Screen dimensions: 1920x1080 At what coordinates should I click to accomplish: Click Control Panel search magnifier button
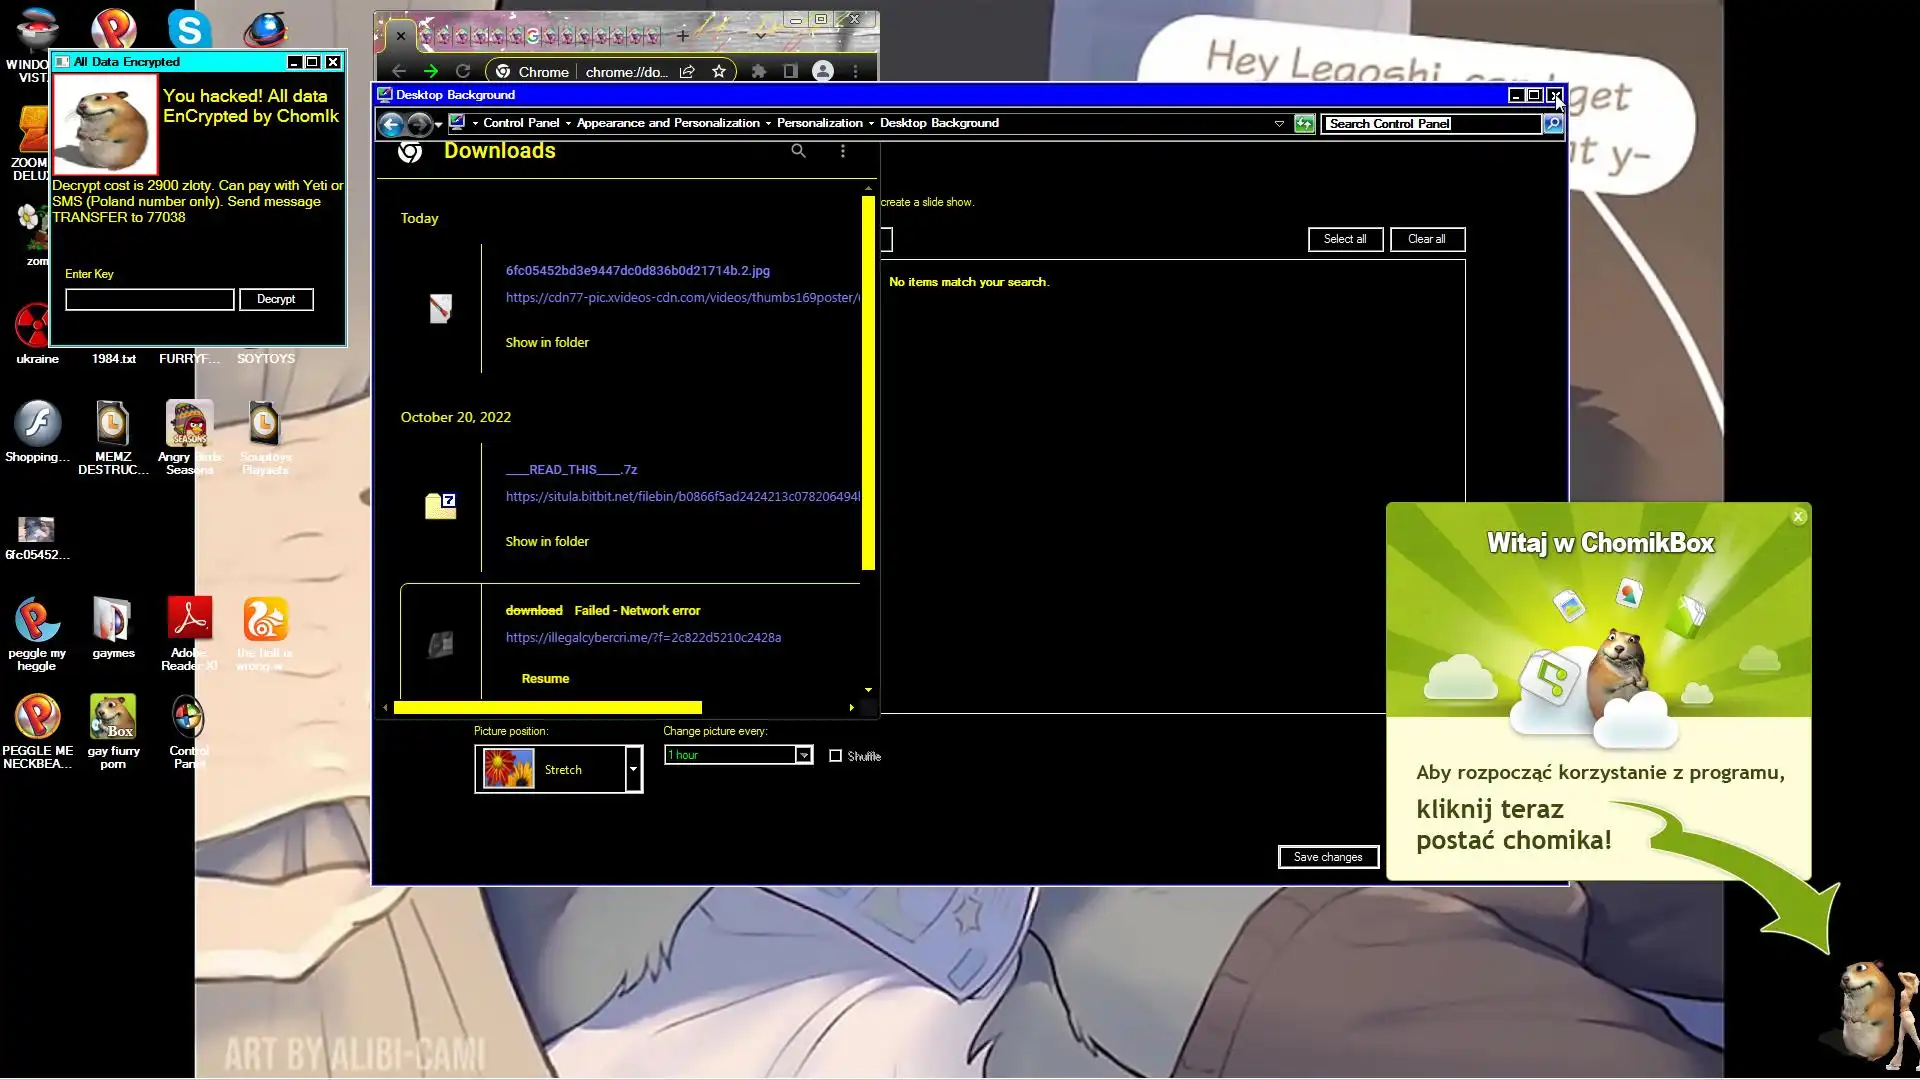(1553, 124)
